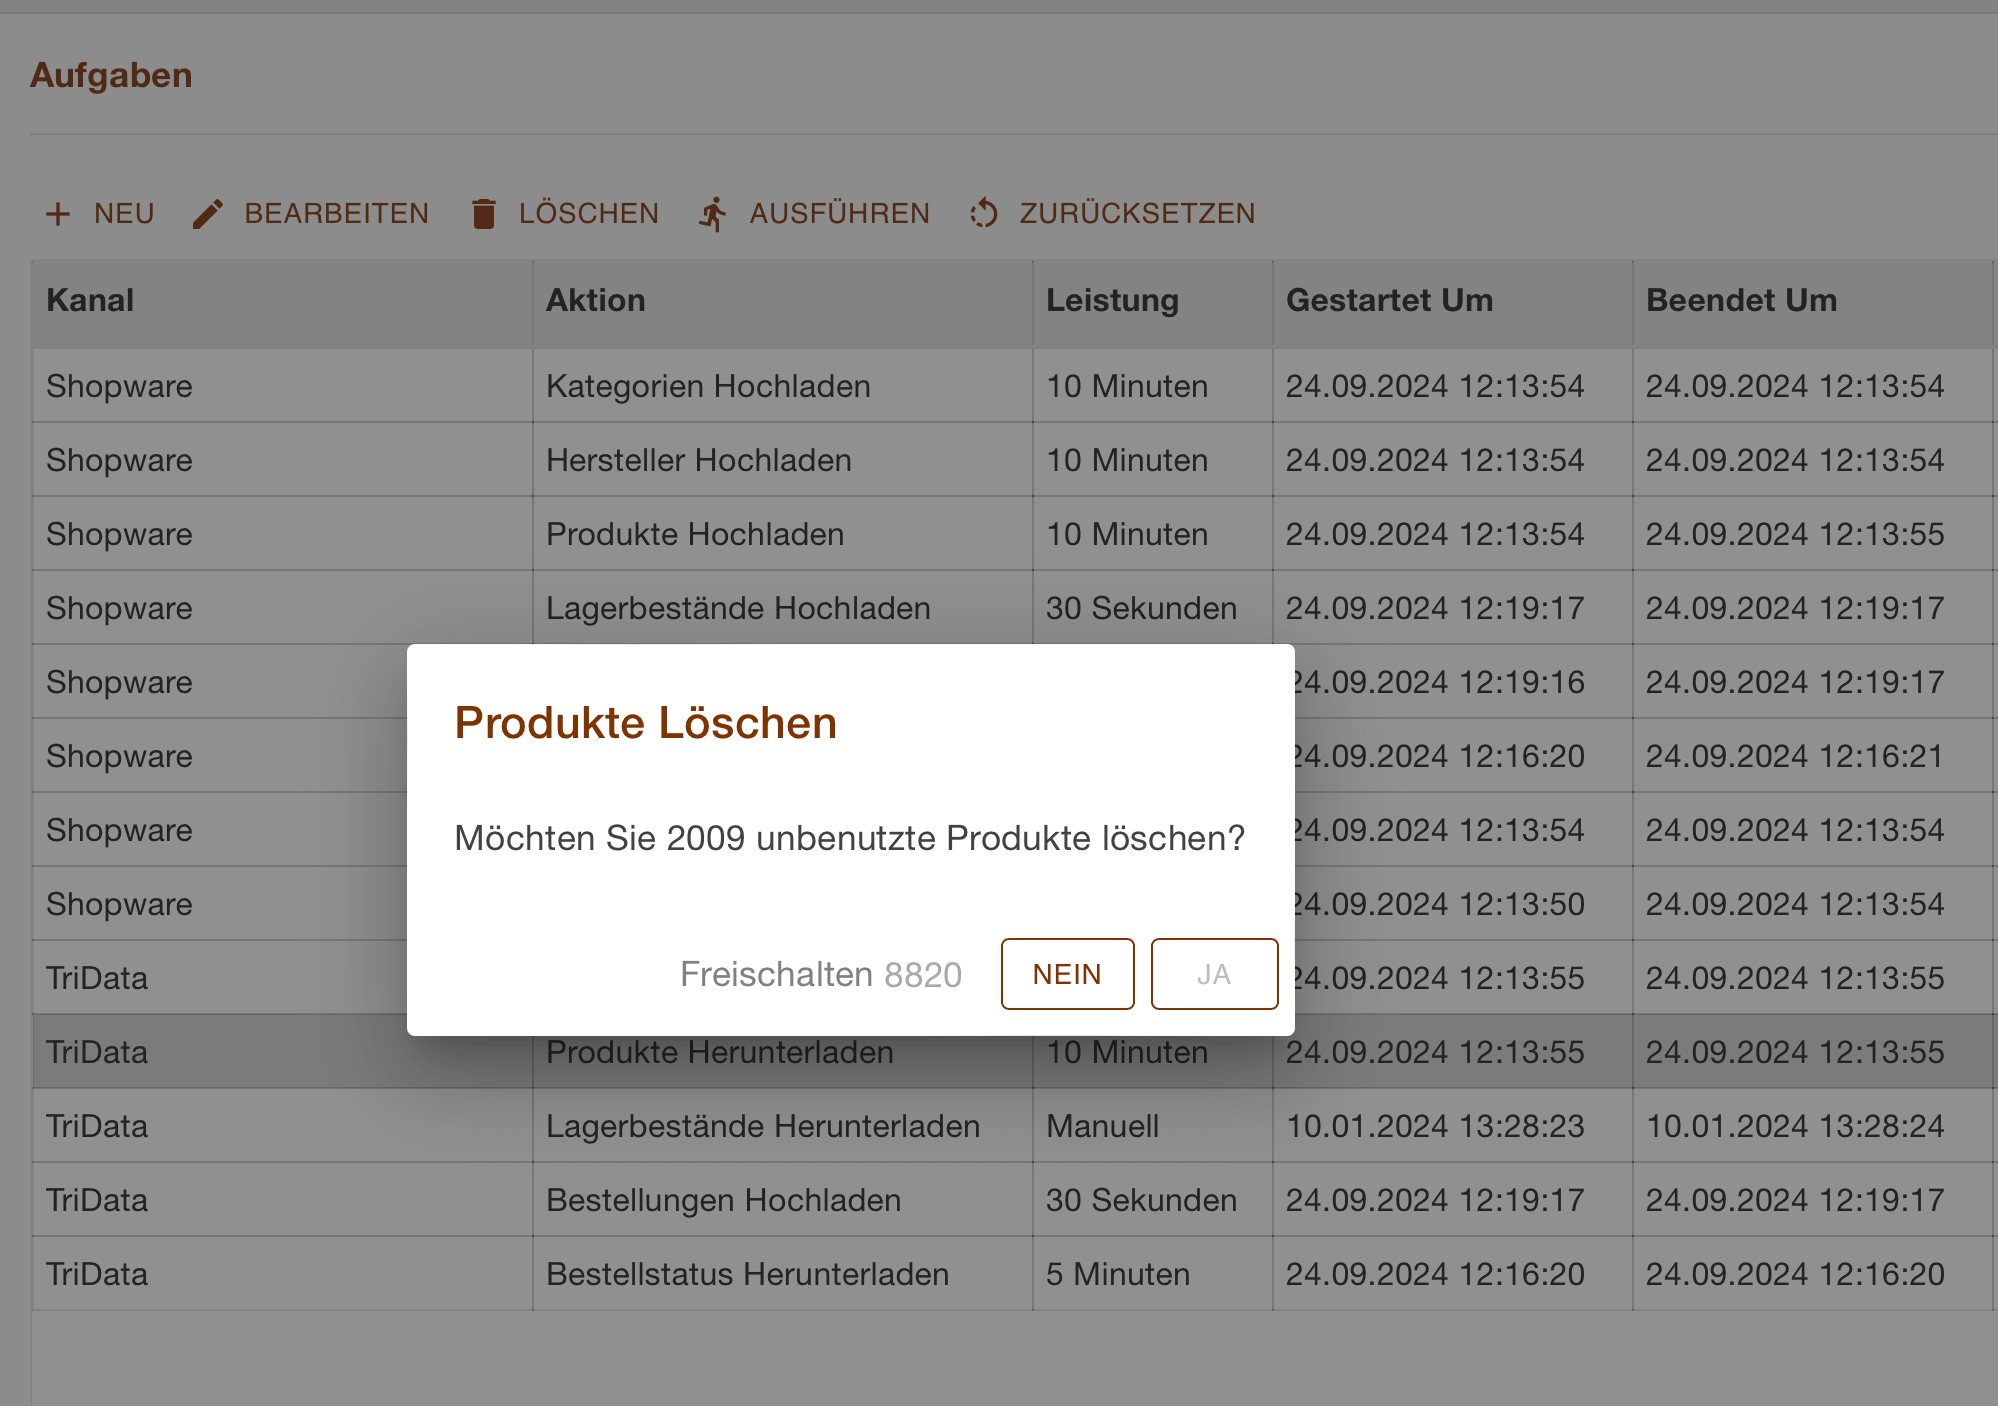The width and height of the screenshot is (1998, 1406).
Task: Click the LÖSCHEN toolbar label
Action: point(589,214)
